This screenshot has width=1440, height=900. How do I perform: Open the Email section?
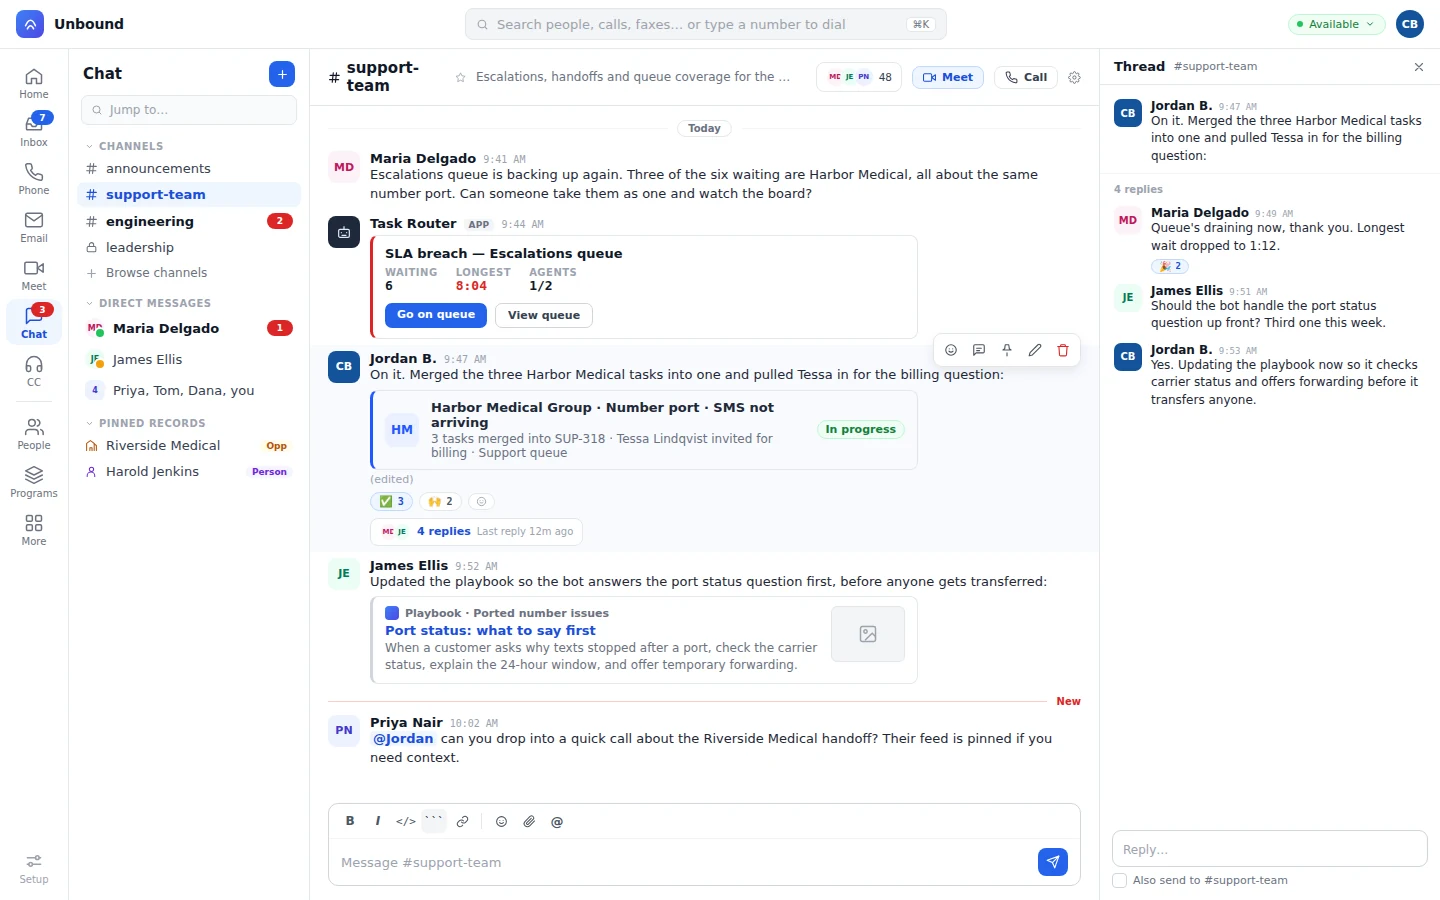[34, 227]
